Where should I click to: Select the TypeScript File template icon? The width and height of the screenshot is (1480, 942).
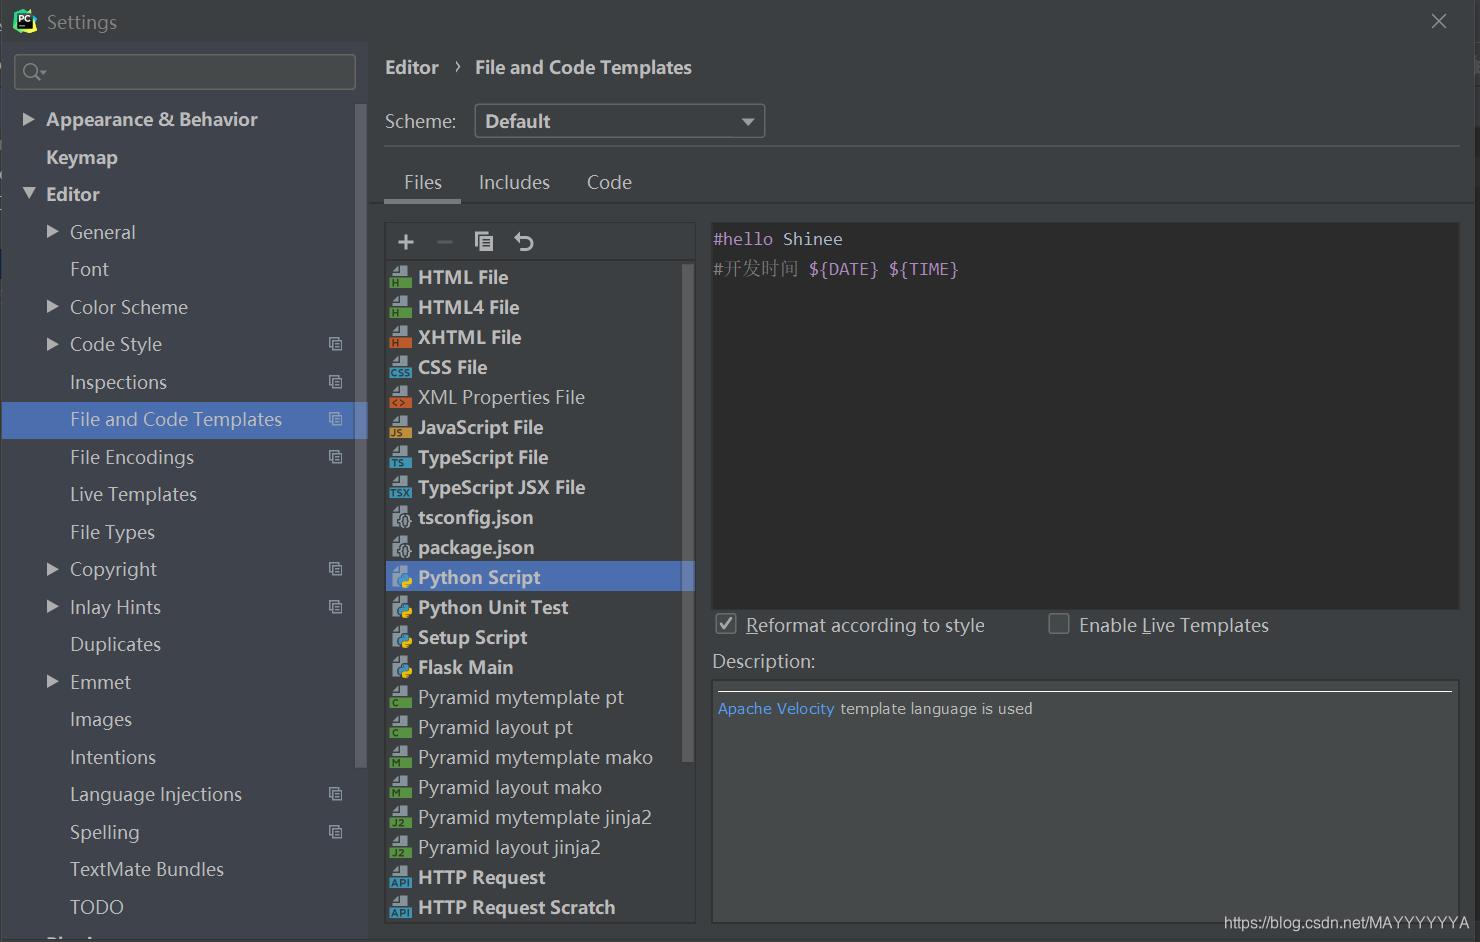pyautogui.click(x=401, y=457)
